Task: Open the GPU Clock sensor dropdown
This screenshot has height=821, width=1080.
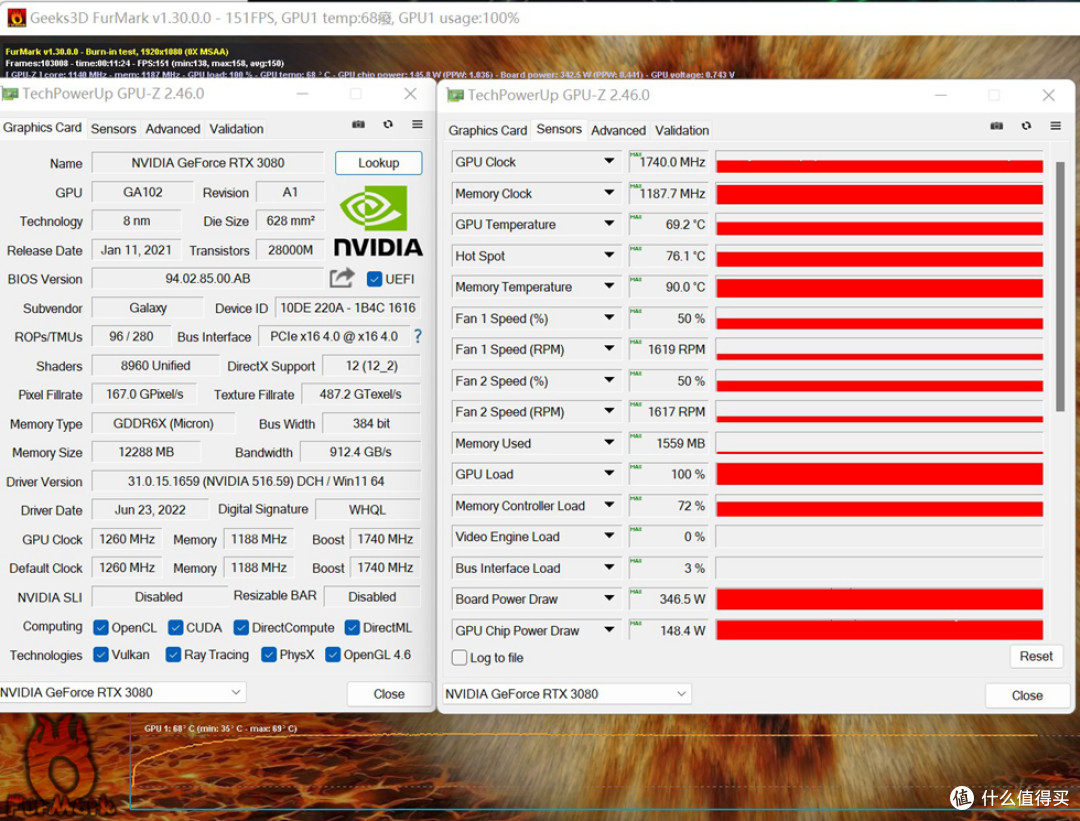Action: (609, 161)
